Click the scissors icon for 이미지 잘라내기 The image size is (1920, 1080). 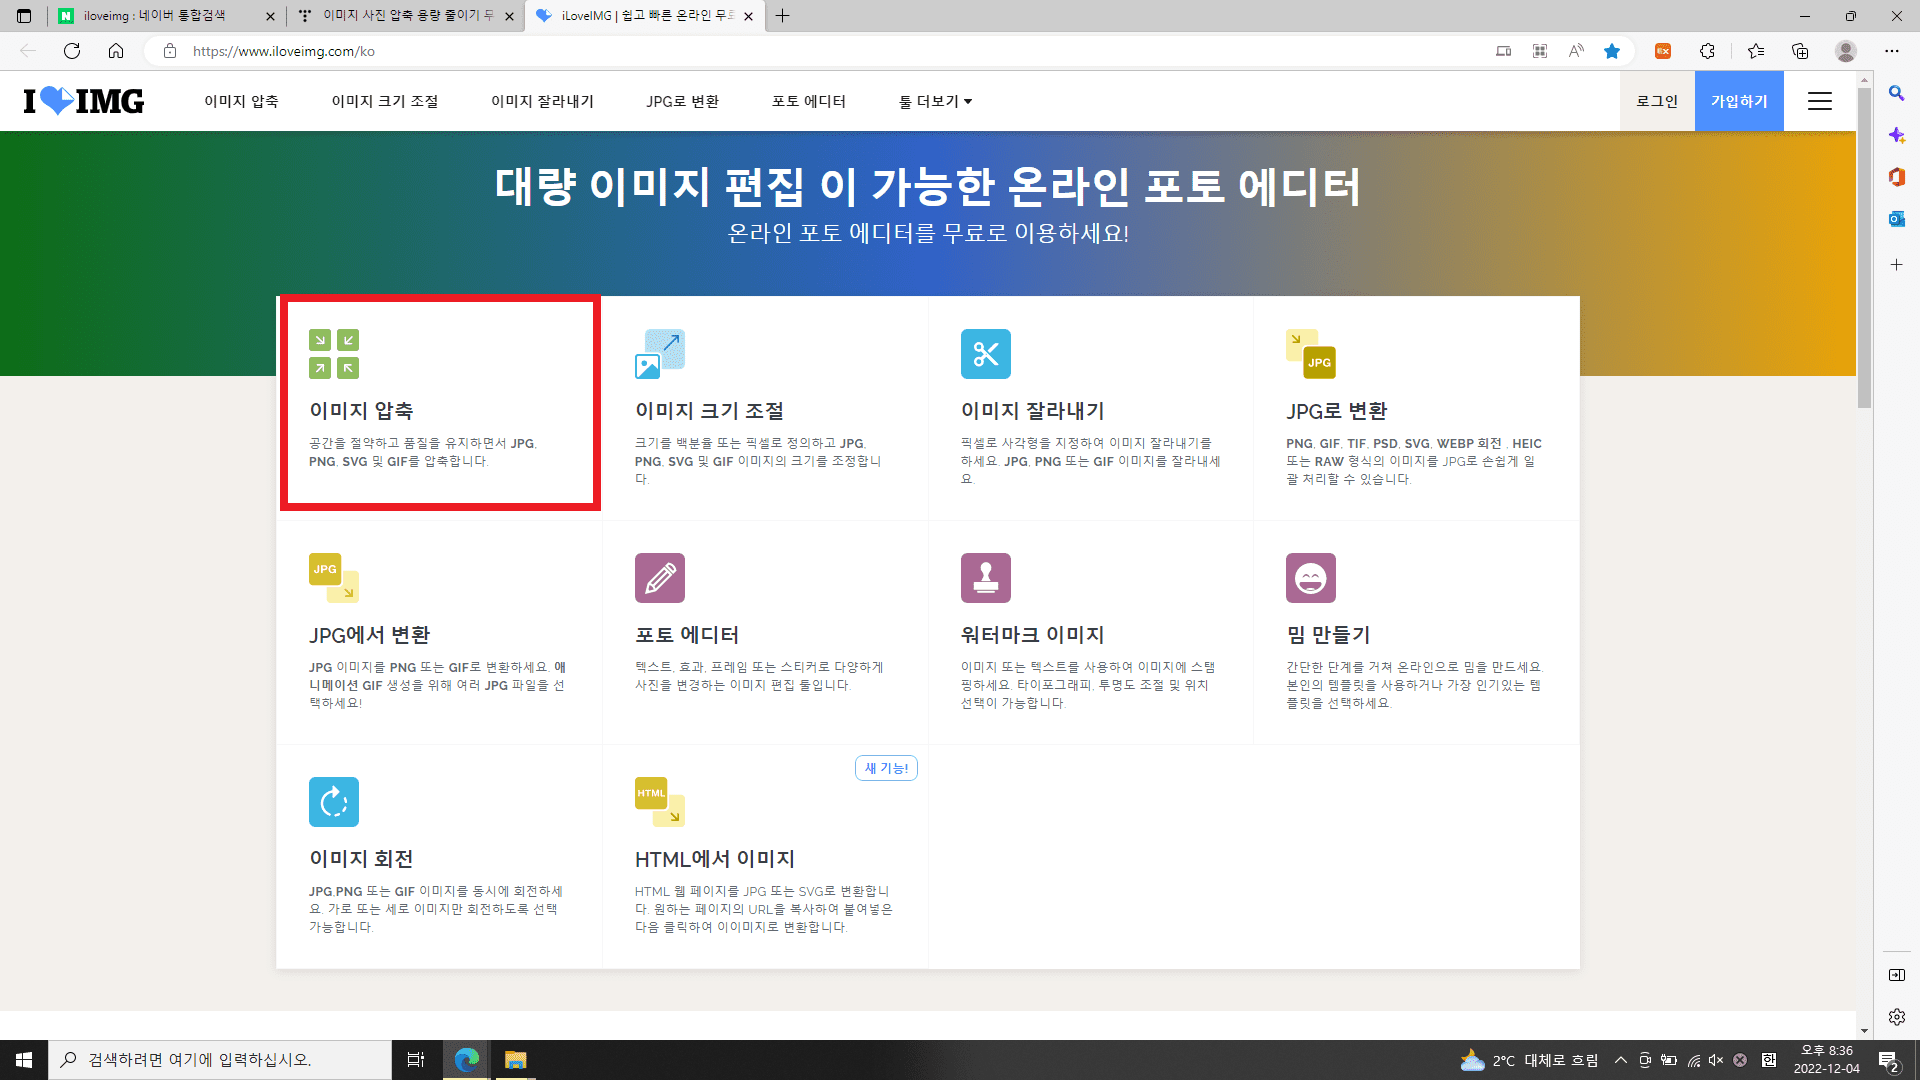[986, 354]
